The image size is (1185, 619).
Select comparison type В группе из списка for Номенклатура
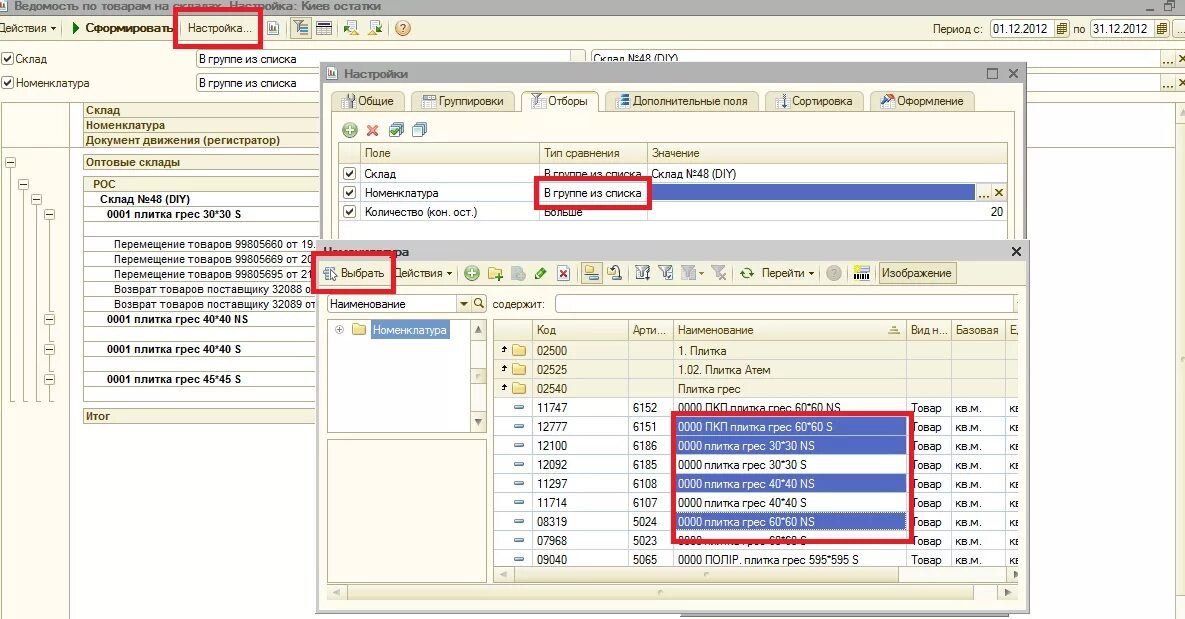pos(592,193)
